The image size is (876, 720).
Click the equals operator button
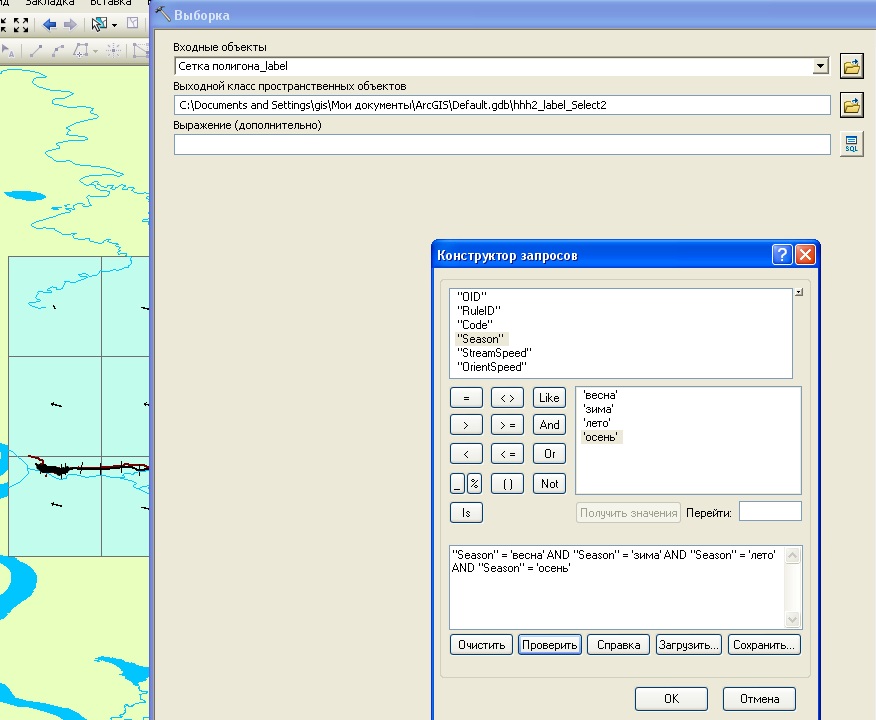[x=466, y=398]
